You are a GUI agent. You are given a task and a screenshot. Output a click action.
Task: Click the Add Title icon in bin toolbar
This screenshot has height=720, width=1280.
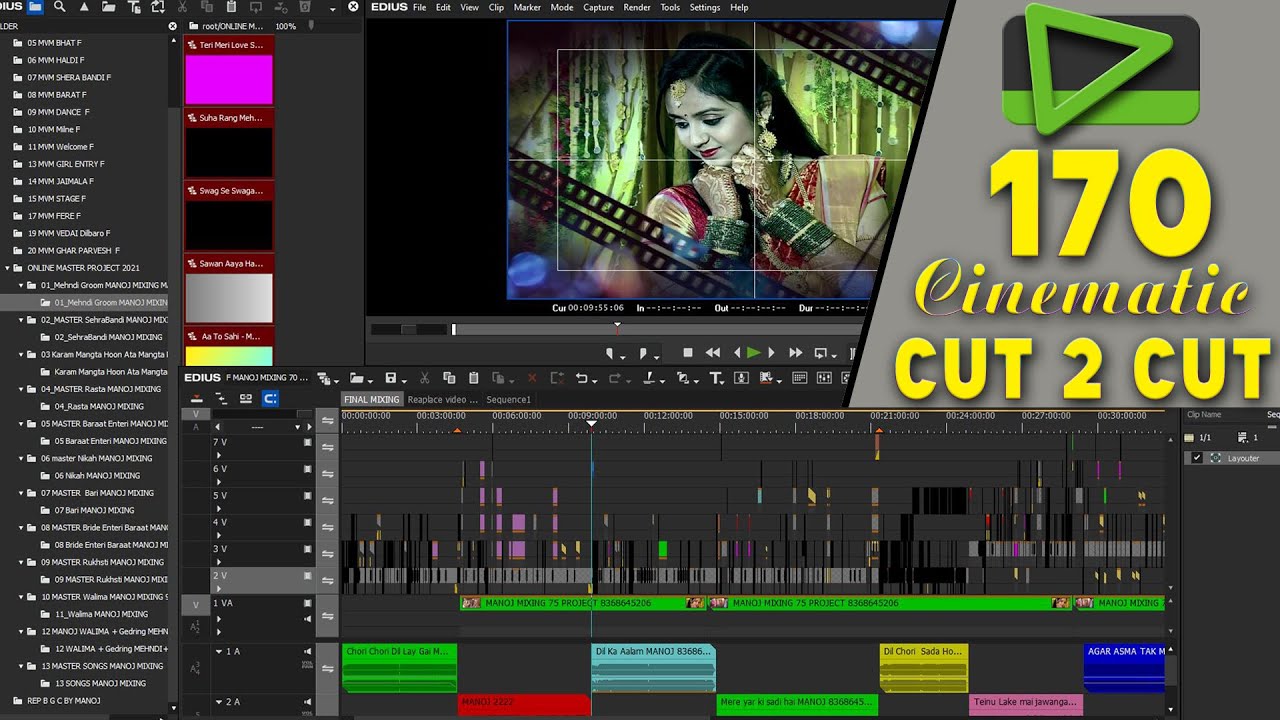pos(133,7)
